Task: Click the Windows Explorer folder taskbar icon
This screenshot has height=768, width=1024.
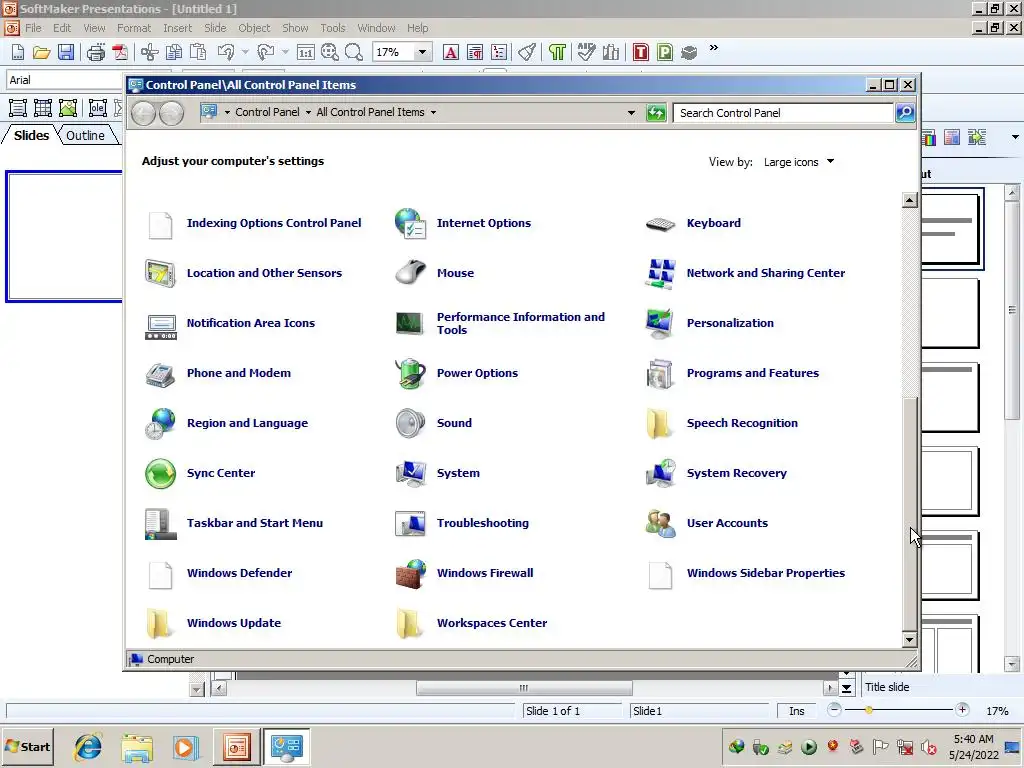Action: [136, 747]
